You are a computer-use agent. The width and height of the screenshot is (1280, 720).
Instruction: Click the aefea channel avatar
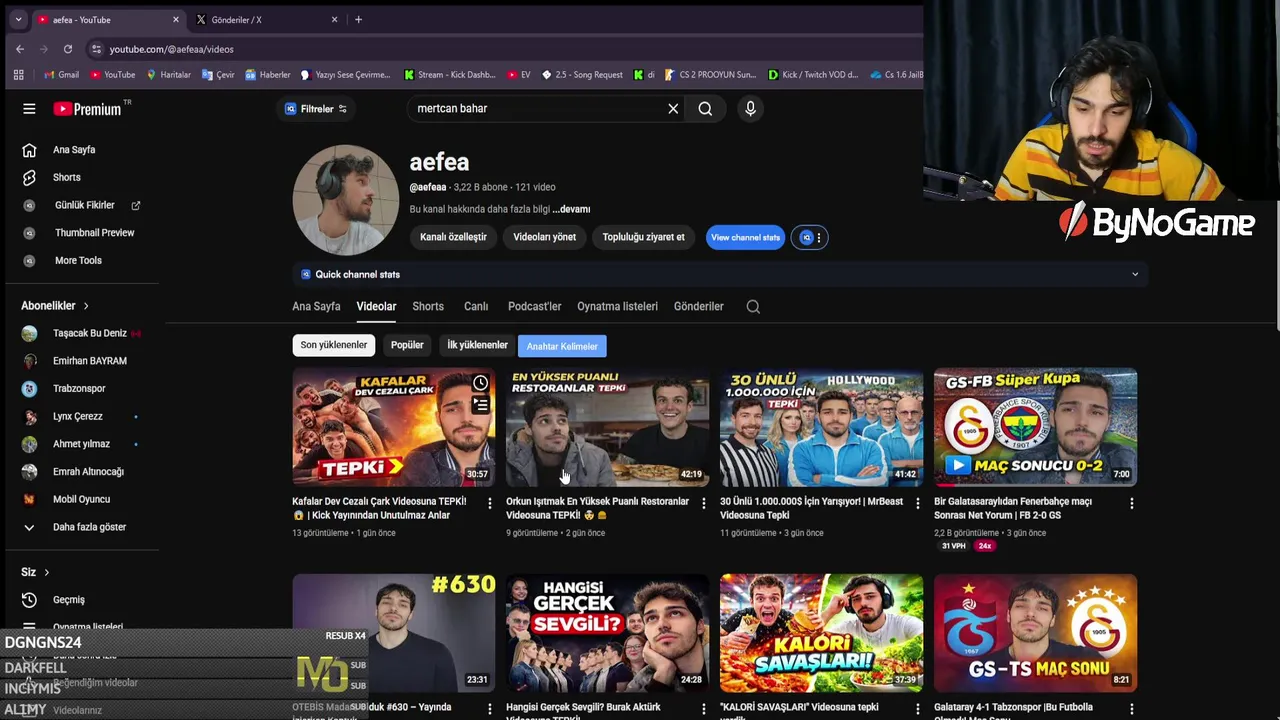(x=345, y=200)
